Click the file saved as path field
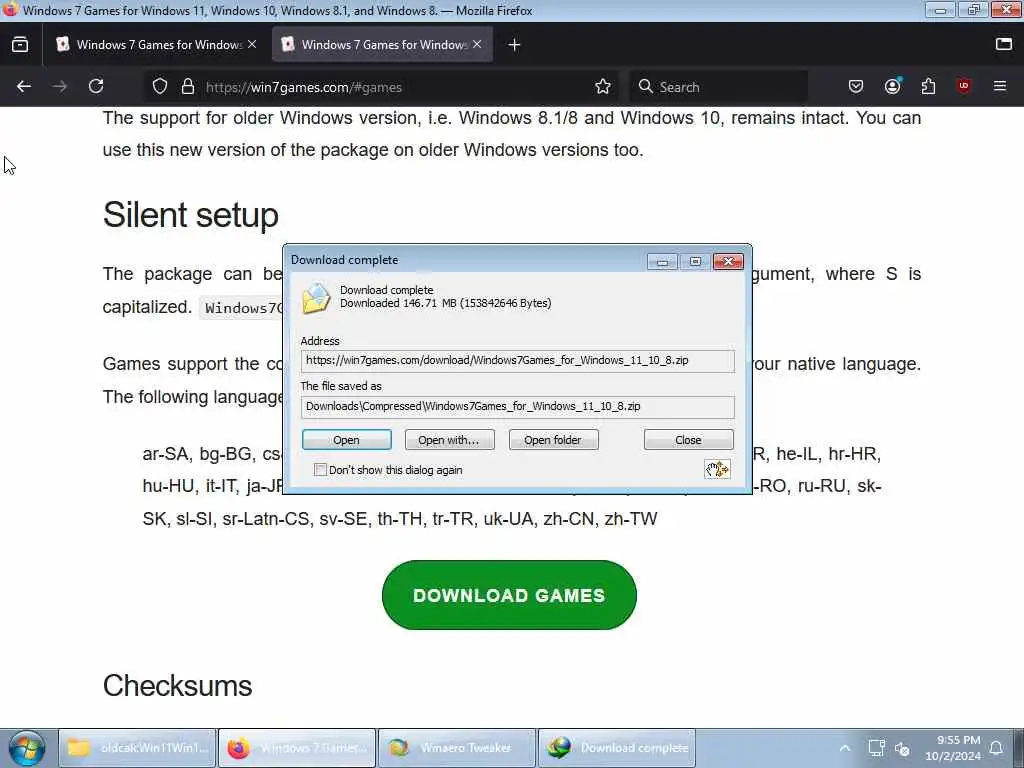Viewport: 1024px width, 768px height. 517,406
